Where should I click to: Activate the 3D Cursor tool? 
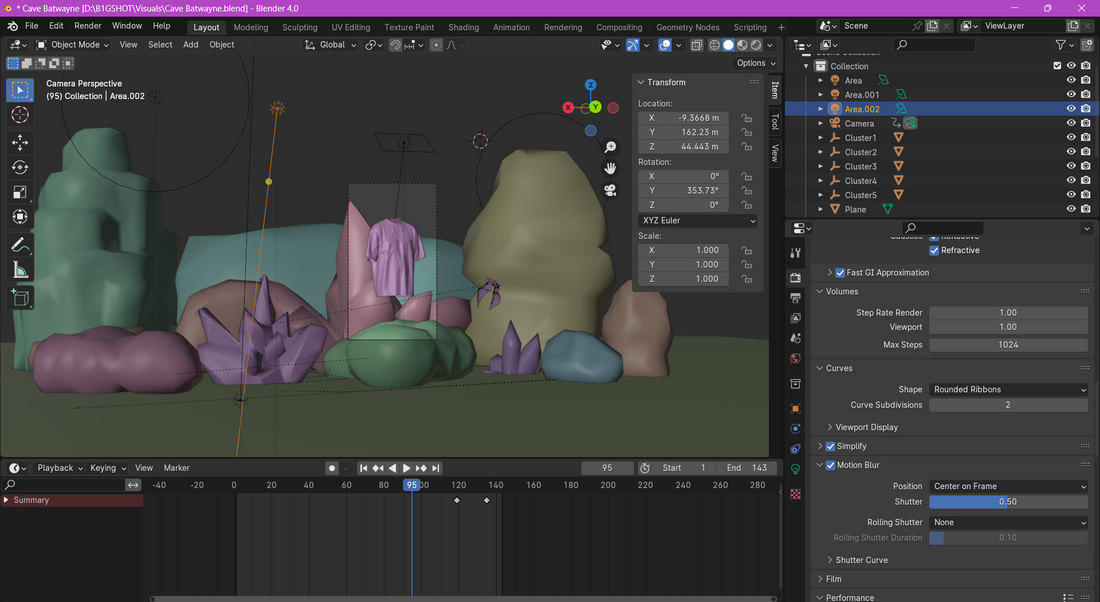20,115
